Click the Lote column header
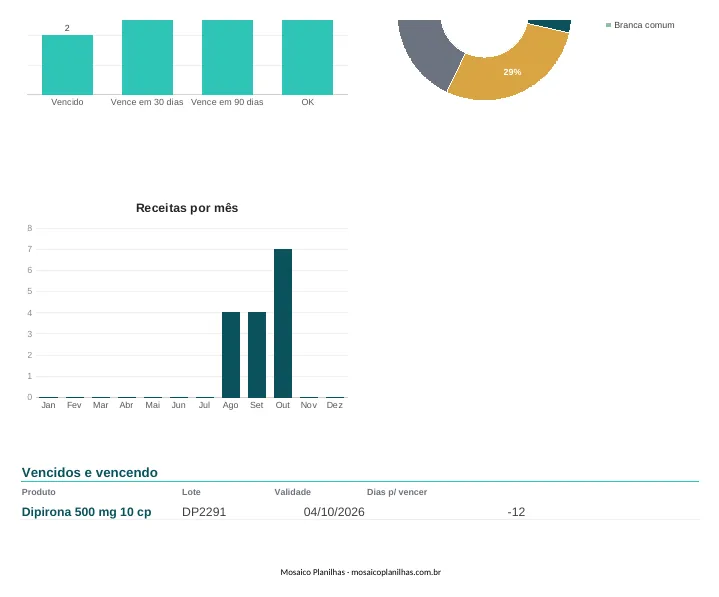This screenshot has width=719, height=597. tap(191, 492)
